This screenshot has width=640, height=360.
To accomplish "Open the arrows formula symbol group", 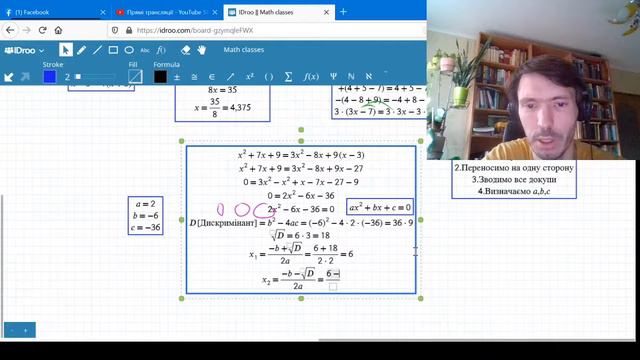I will point(231,77).
